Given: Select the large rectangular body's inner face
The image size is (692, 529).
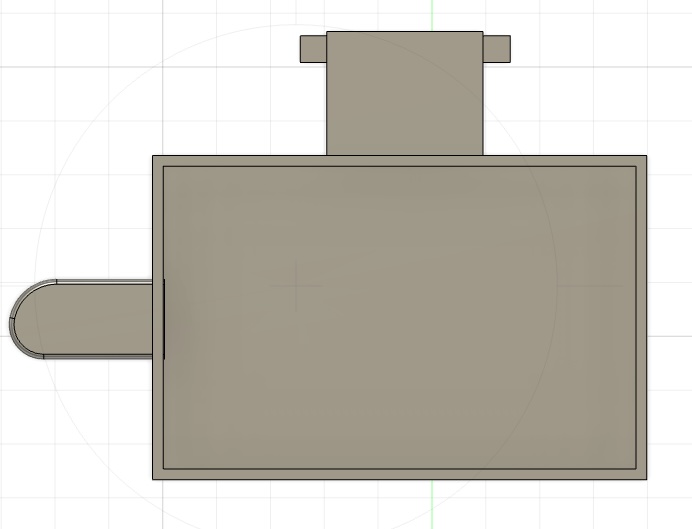Looking at the screenshot, I should click(400, 318).
